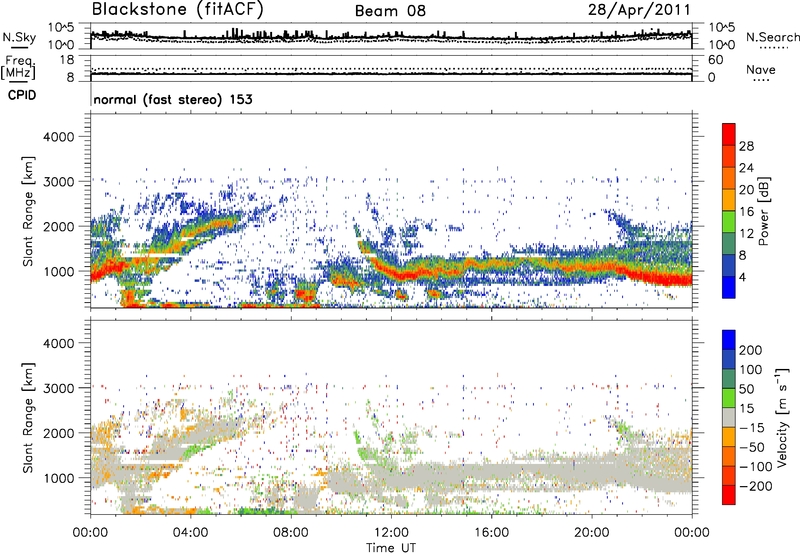Screen dimensions: 800x554
Task: Click the date "28/Apr/2011"
Action: (639, 10)
